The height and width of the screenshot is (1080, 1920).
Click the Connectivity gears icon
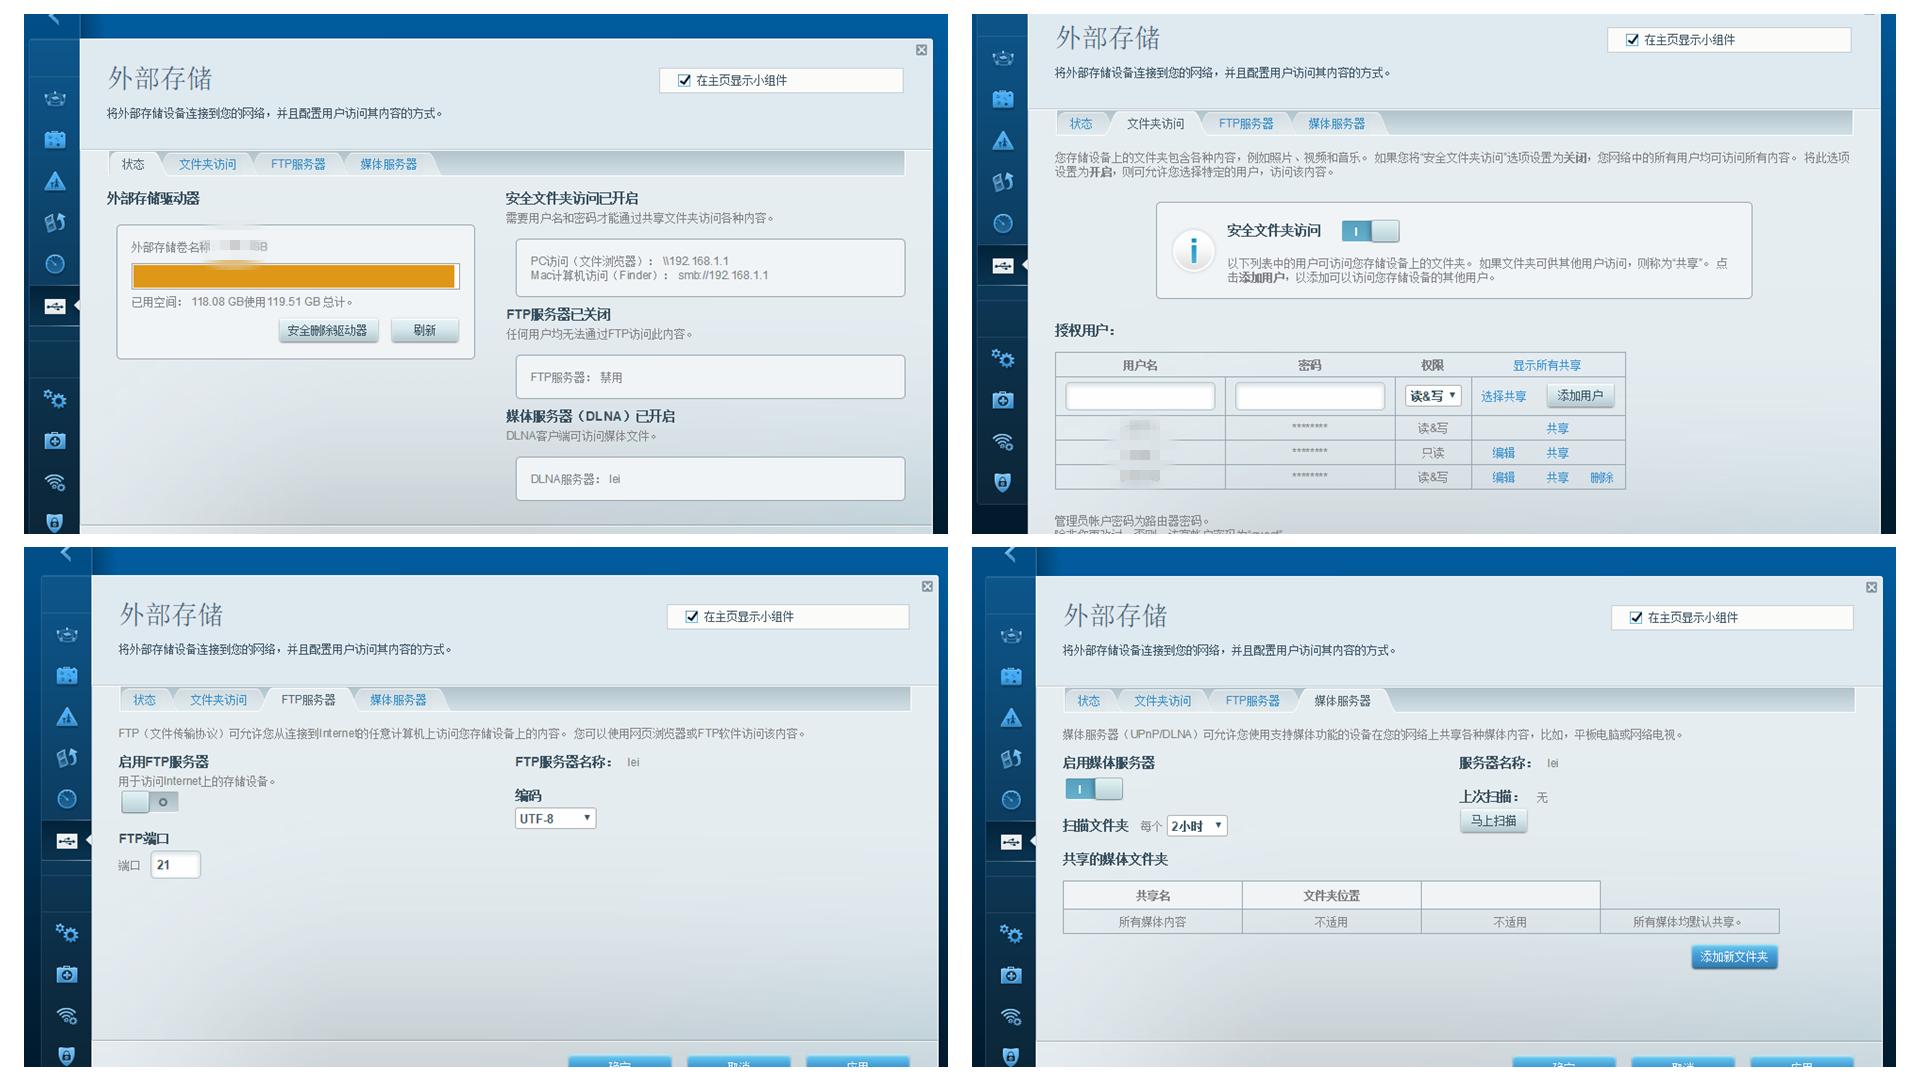(x=56, y=398)
